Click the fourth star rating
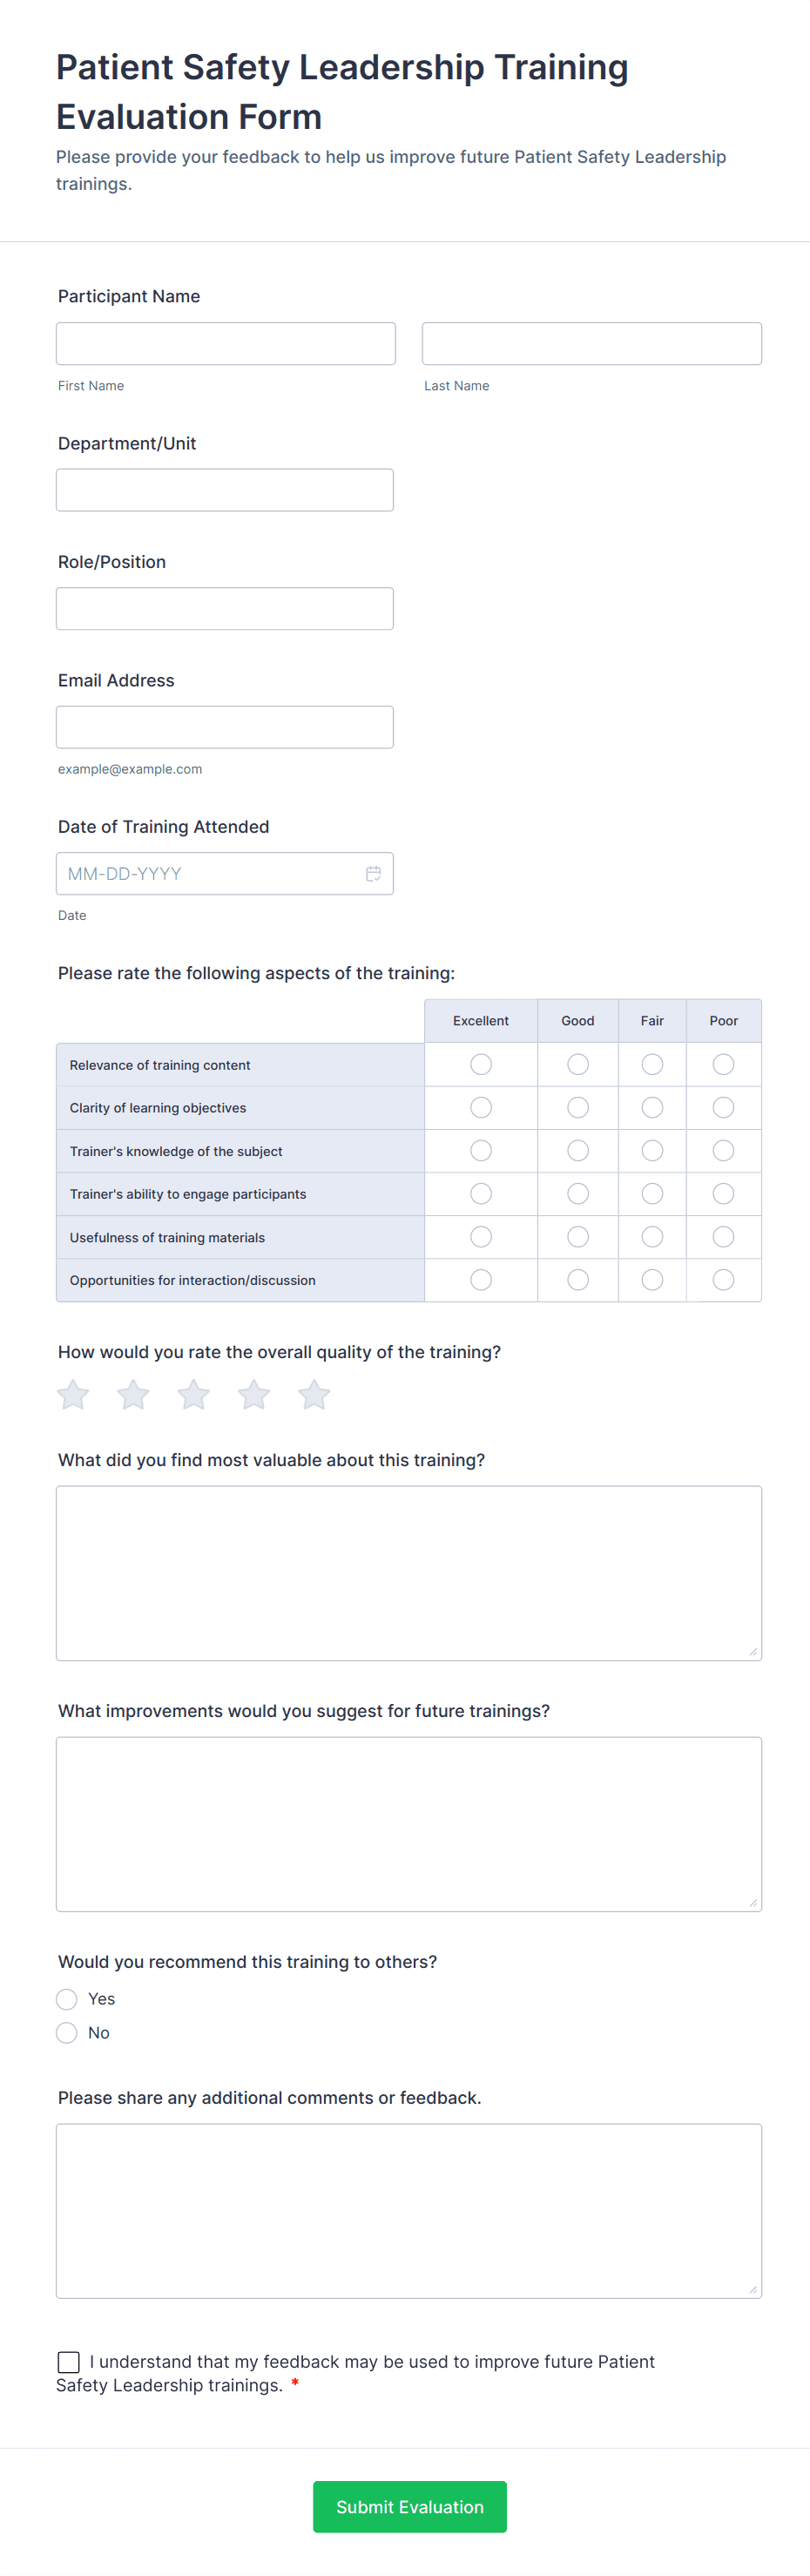The width and height of the screenshot is (810, 2576). click(x=253, y=1394)
